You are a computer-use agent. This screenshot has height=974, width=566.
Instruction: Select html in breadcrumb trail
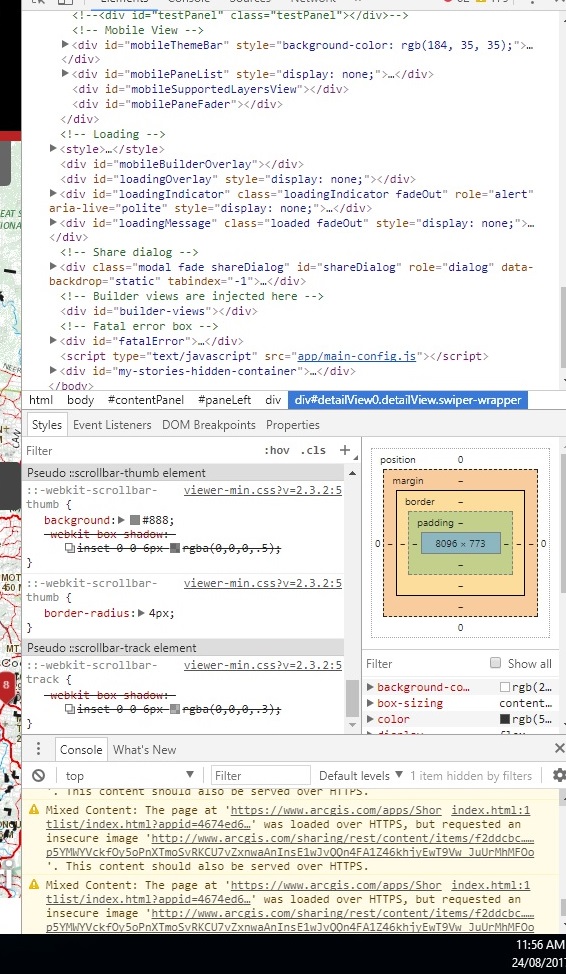[x=41, y=400]
